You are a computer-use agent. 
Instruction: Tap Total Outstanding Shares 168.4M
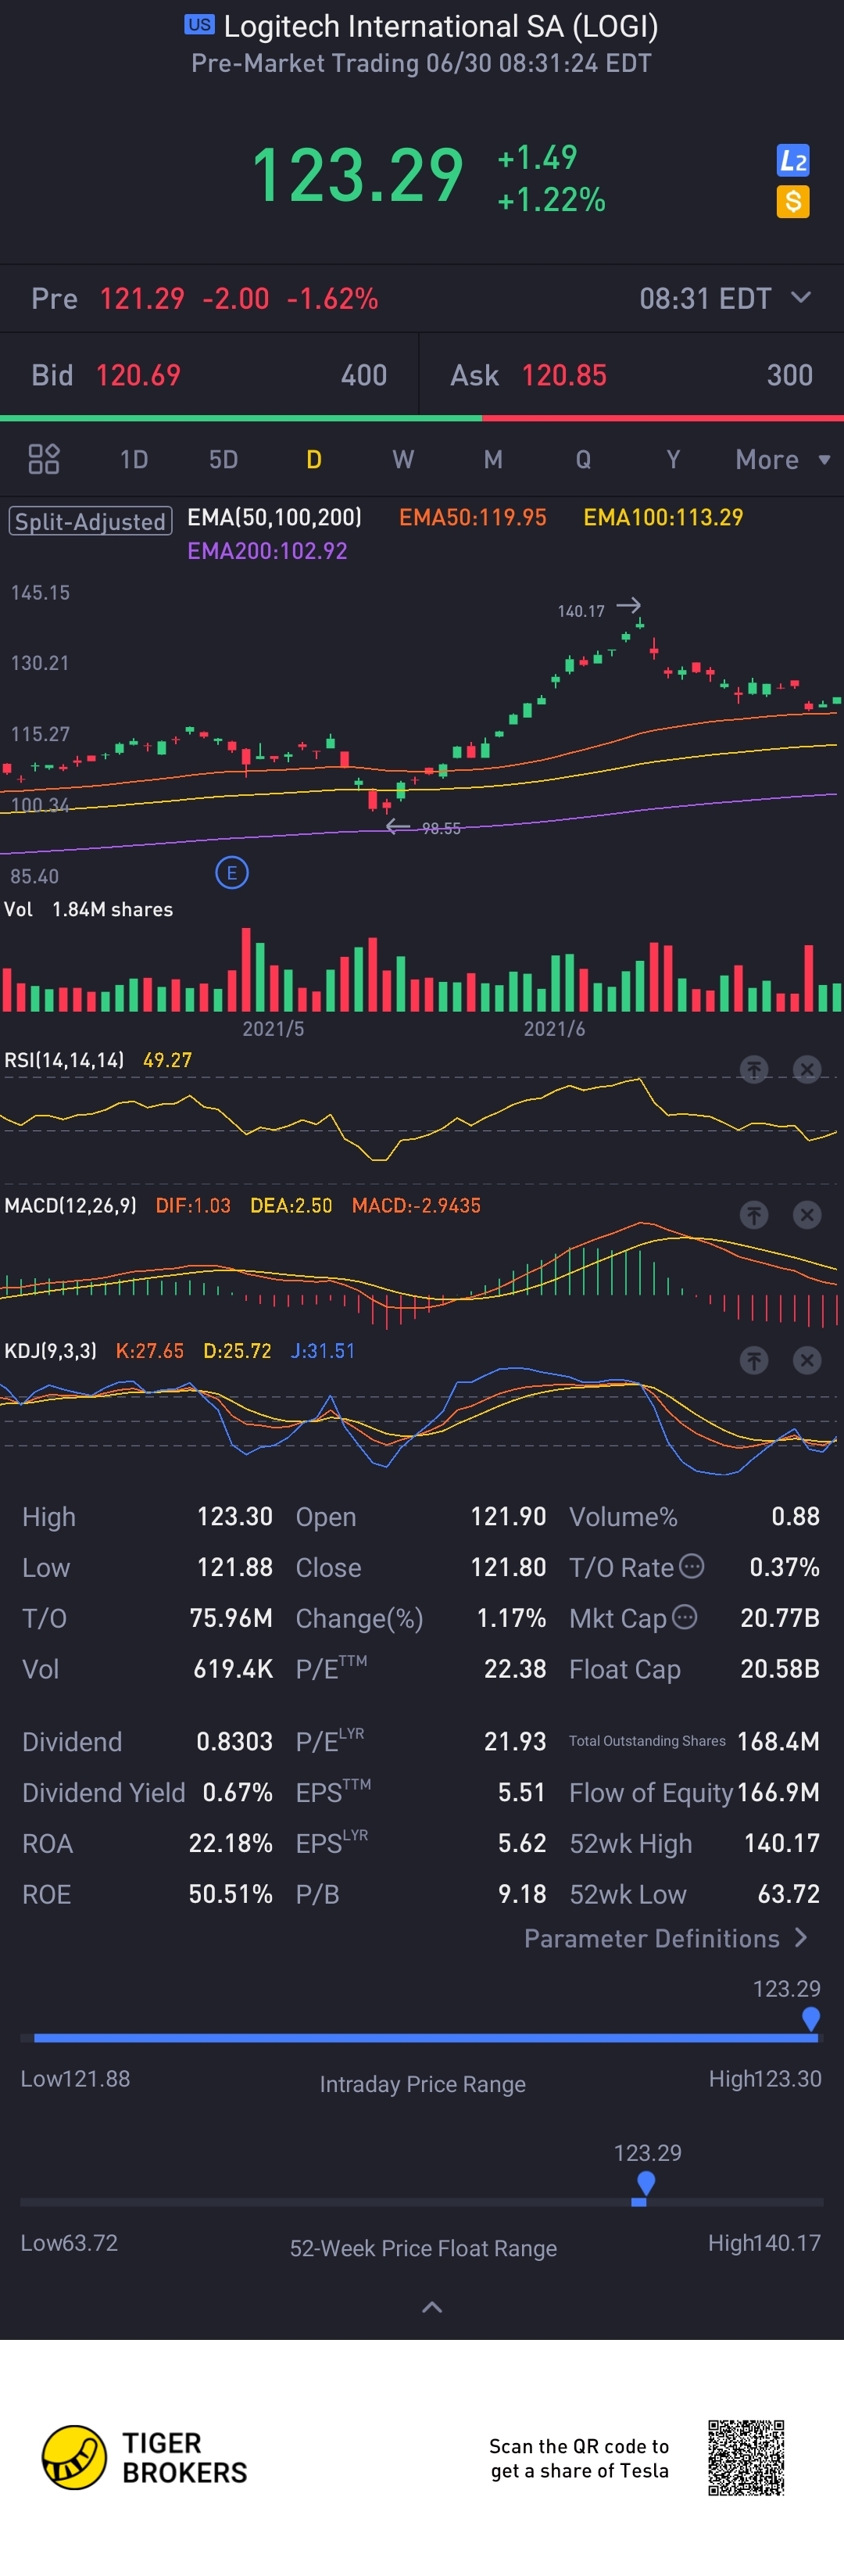pos(694,1741)
